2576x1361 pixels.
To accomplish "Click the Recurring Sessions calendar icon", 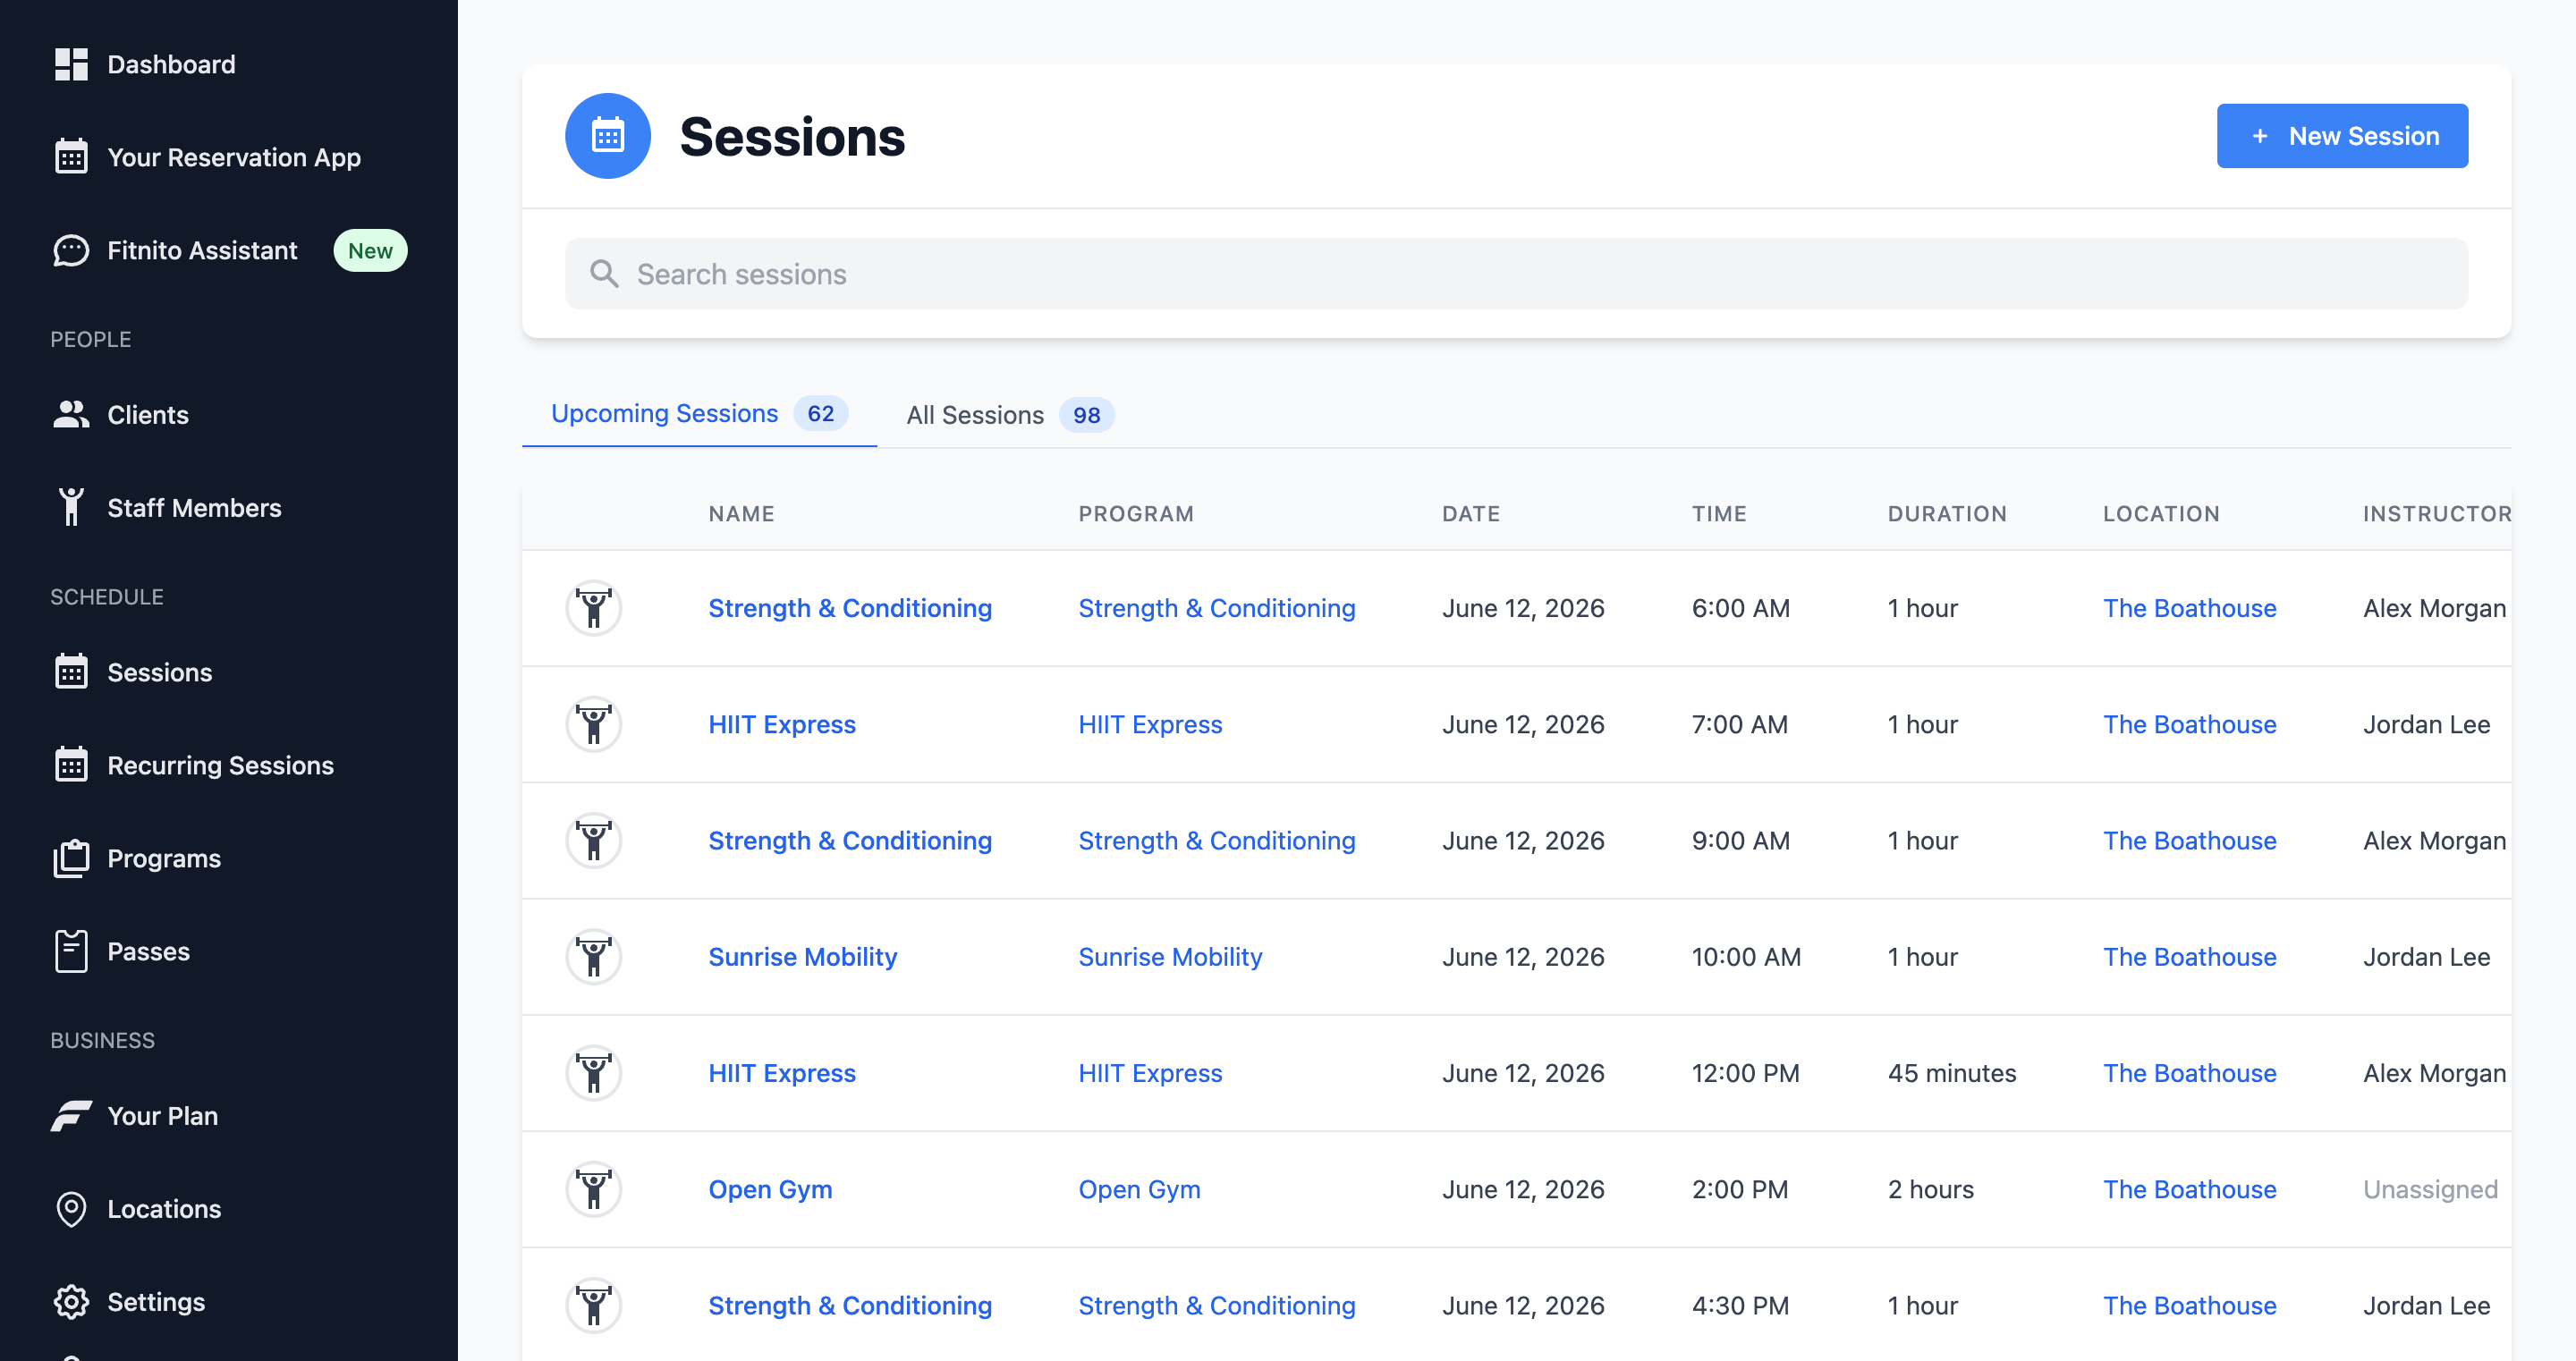I will tap(71, 765).
